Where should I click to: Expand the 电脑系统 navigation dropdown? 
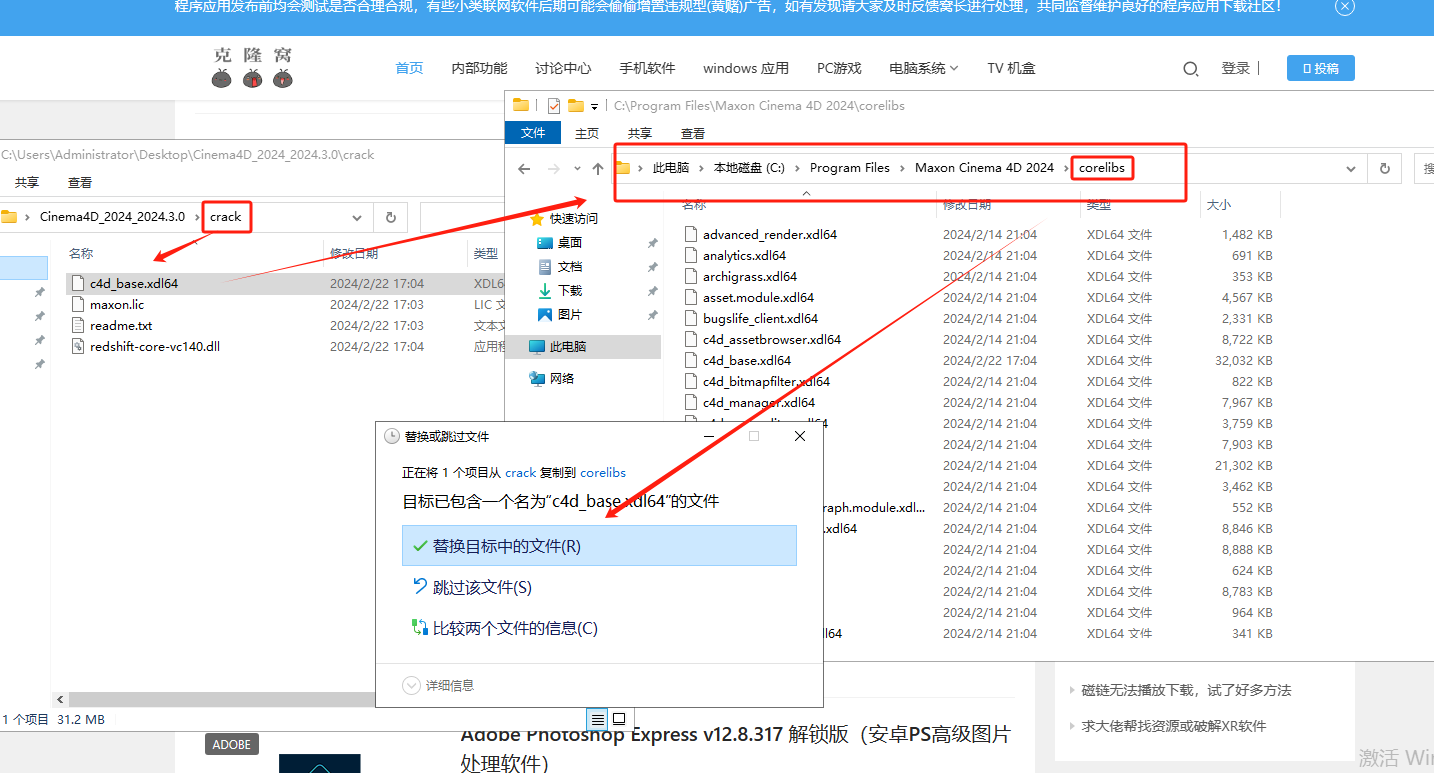pyautogui.click(x=924, y=68)
